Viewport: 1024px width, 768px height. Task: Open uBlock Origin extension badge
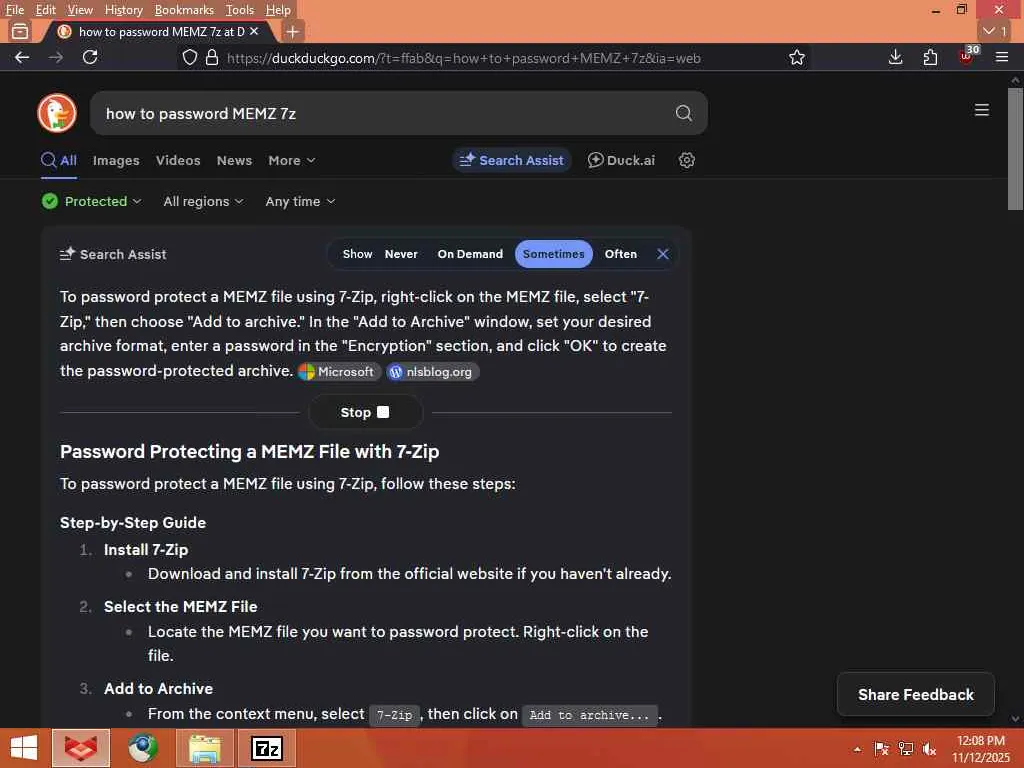tap(967, 56)
